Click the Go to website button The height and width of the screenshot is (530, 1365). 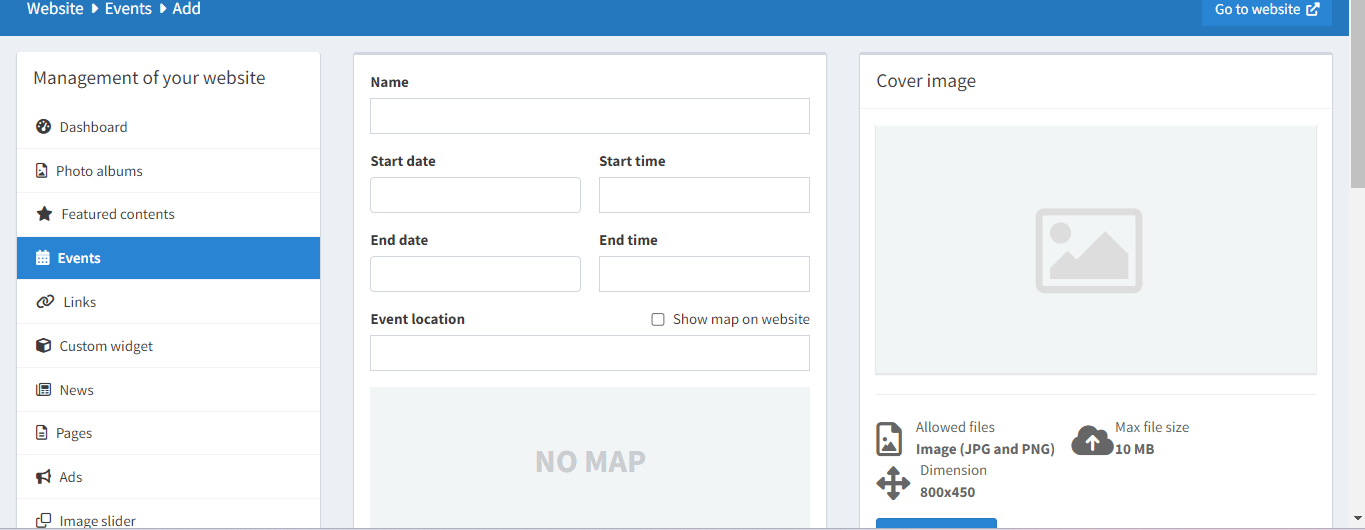[x=1266, y=10]
